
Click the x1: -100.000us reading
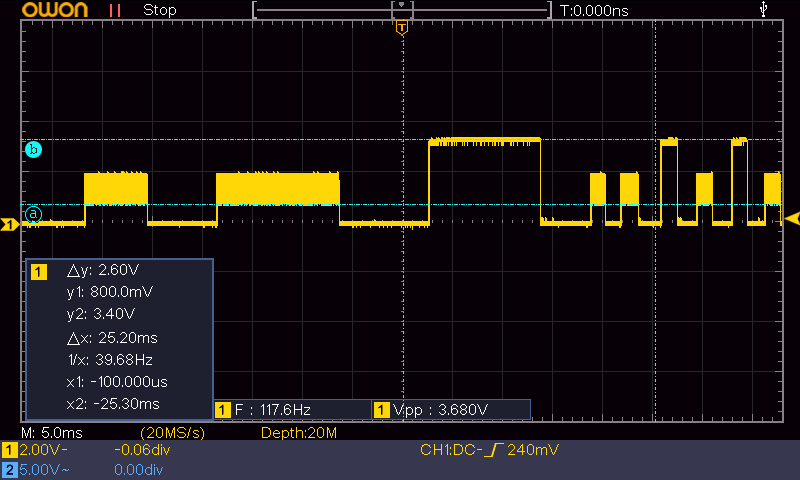[x=117, y=382]
